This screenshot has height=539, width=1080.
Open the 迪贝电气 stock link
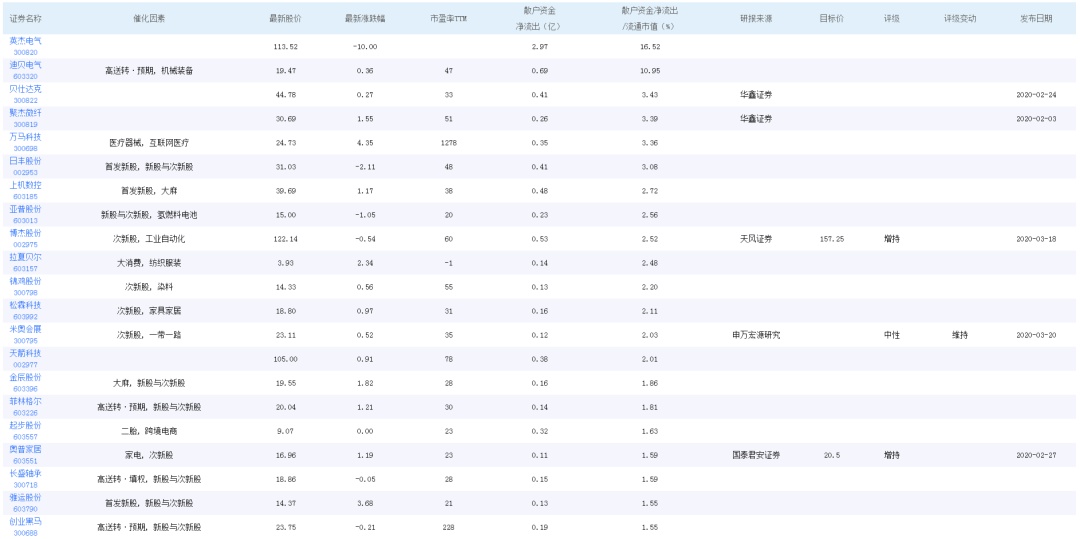click(25, 65)
